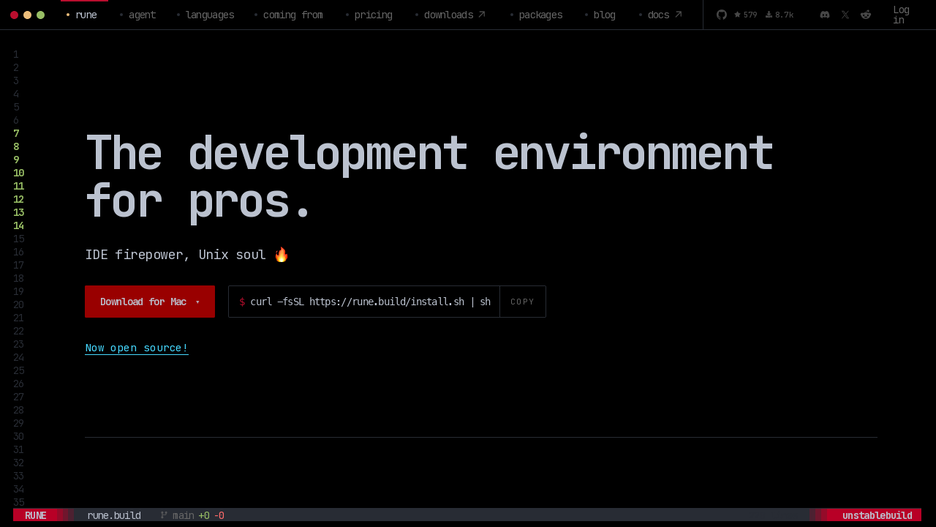Open the Now open source! link
The height and width of the screenshot is (527, 936).
[x=137, y=348]
